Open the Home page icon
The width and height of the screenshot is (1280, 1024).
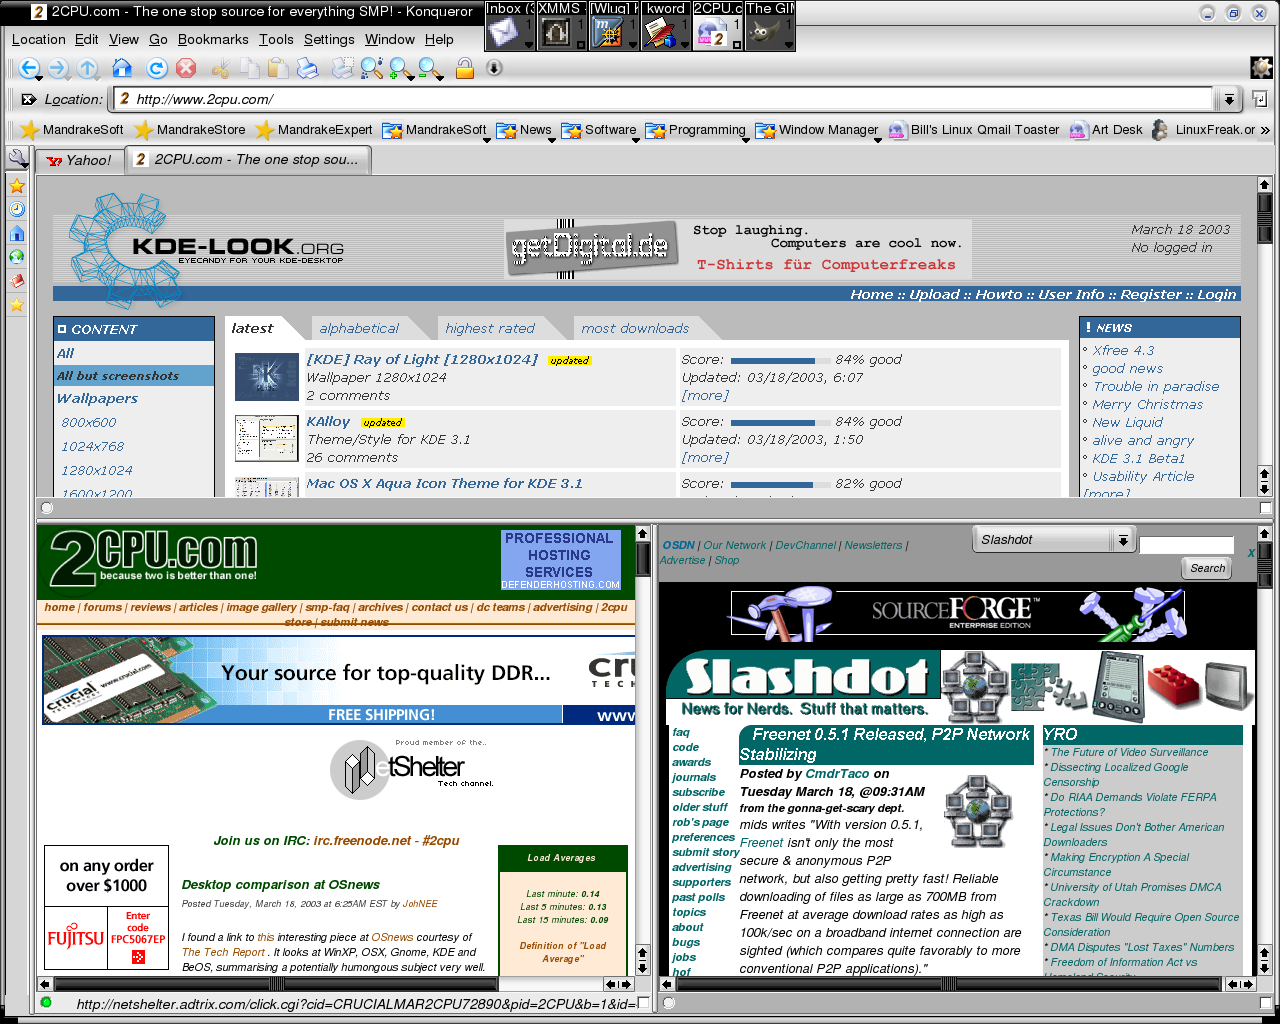pos(122,68)
